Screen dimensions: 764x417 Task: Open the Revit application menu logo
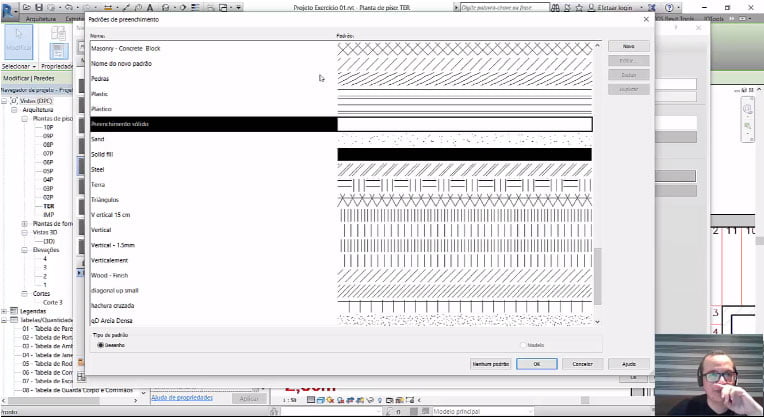[9, 10]
